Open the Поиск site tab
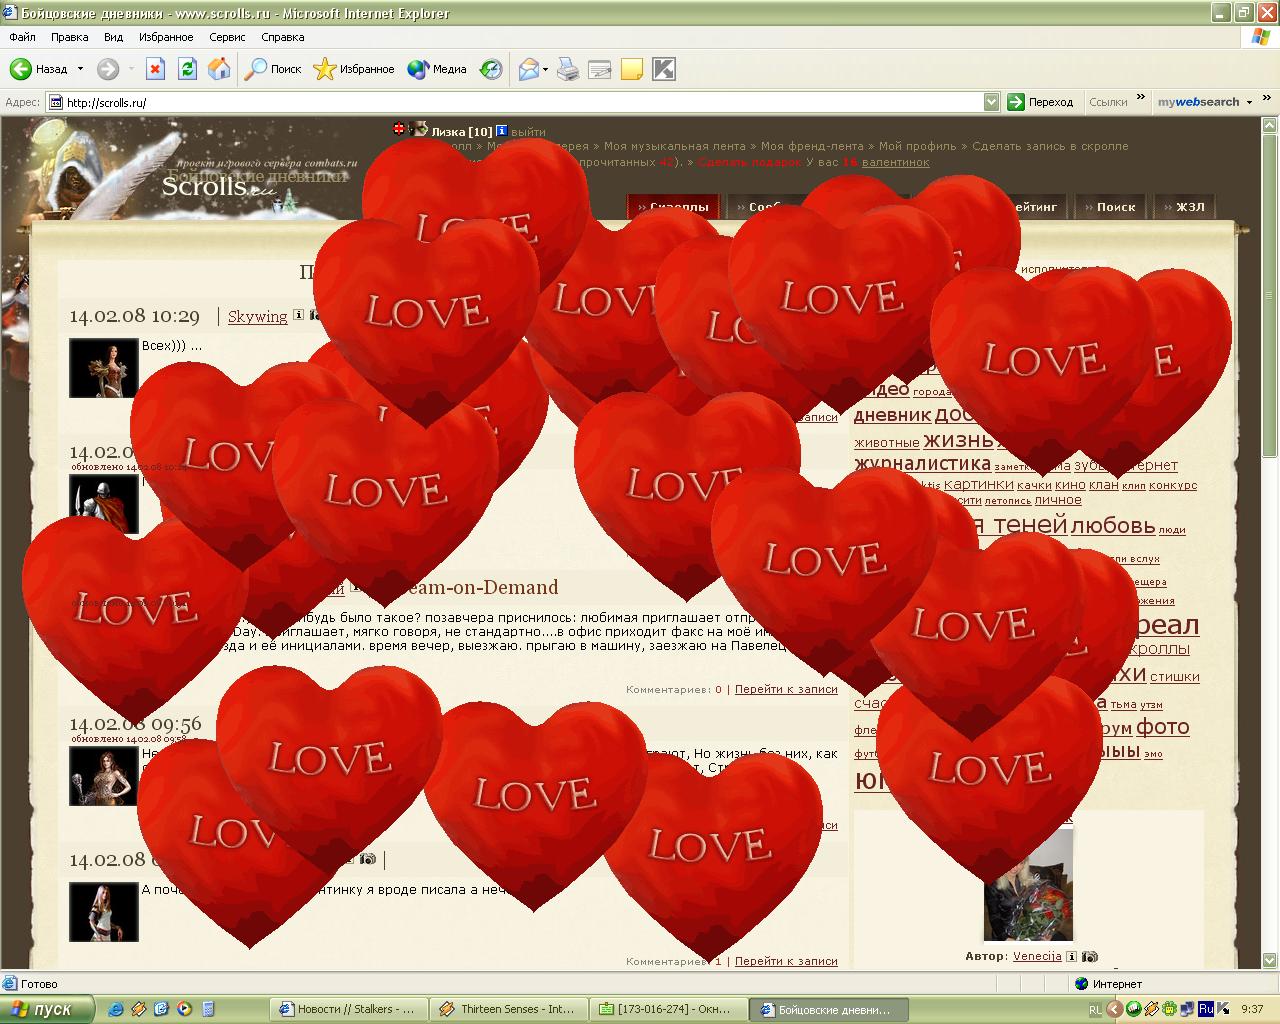The width and height of the screenshot is (1280, 1024). (x=1110, y=207)
